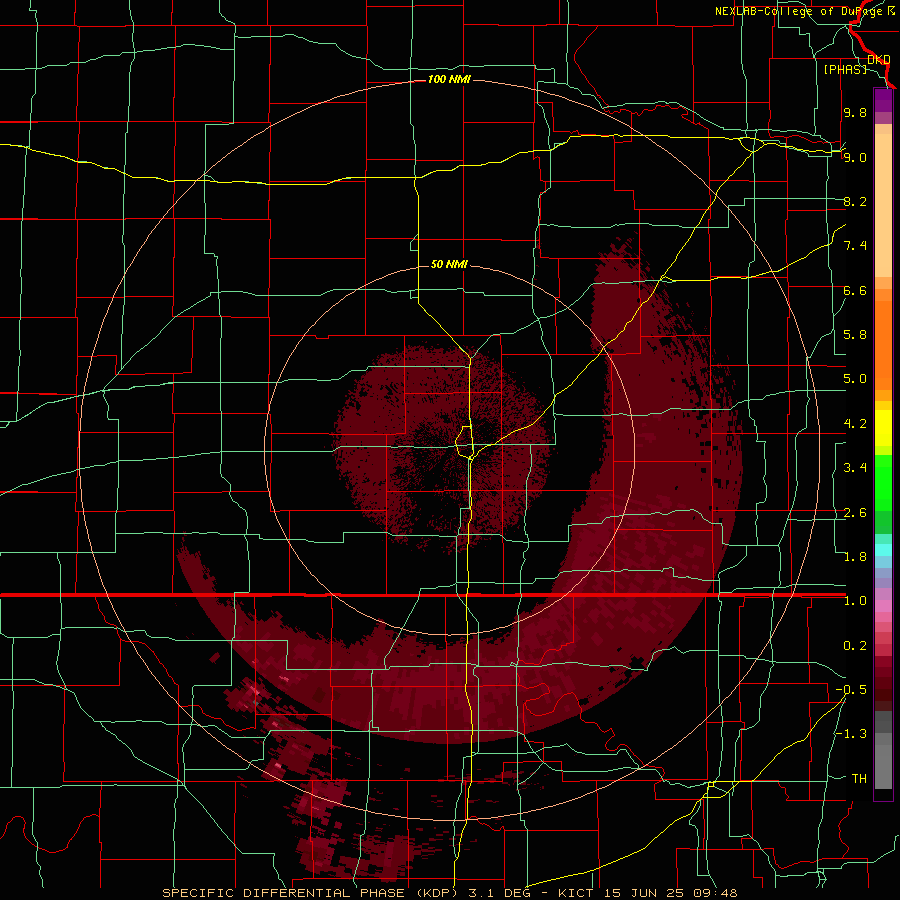This screenshot has height=900, width=900.
Task: Click the 50 NMI range ring label
Action: pyautogui.click(x=449, y=264)
